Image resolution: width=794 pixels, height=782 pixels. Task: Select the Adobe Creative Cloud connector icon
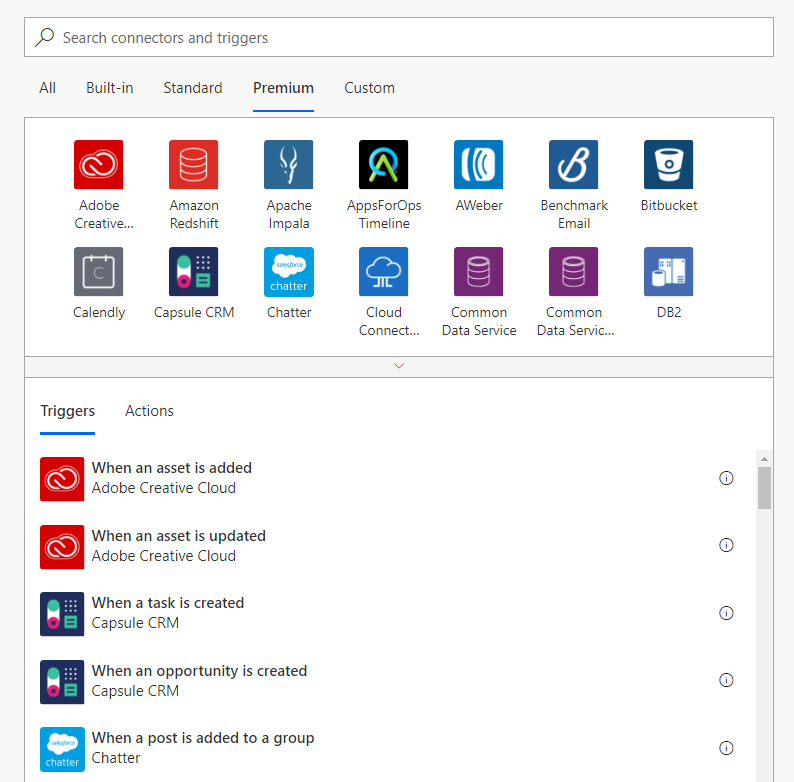pyautogui.click(x=98, y=165)
